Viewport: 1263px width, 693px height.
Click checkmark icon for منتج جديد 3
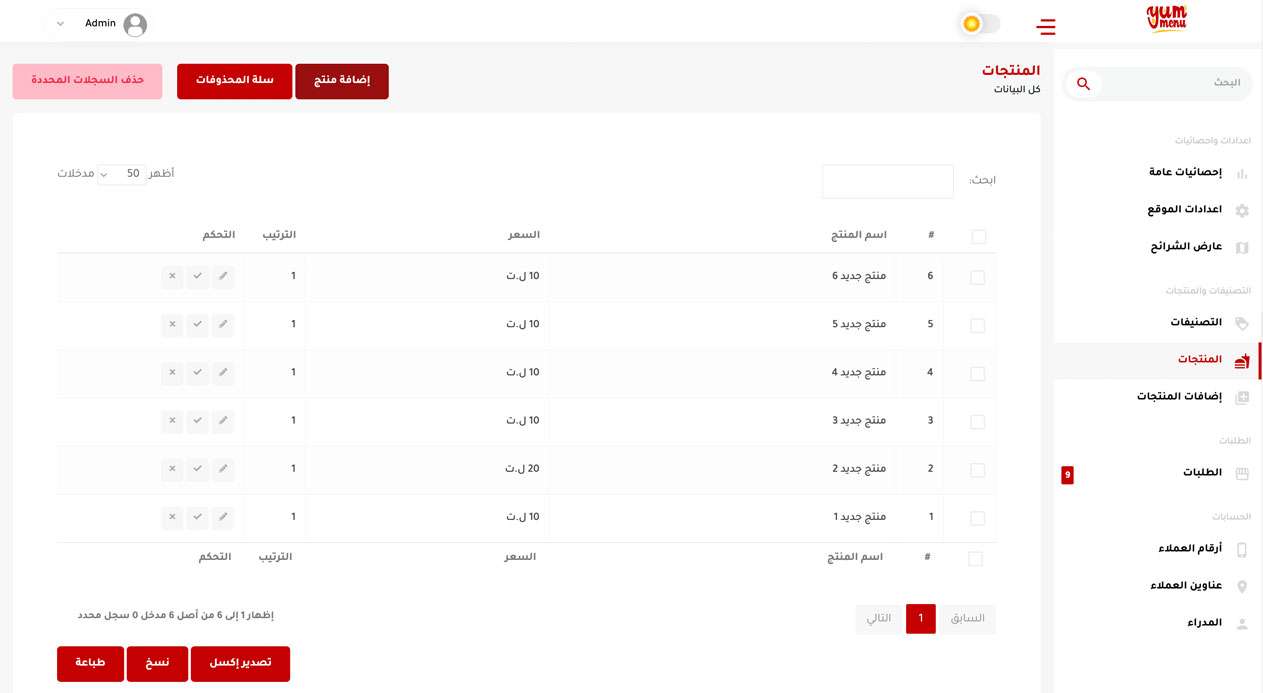[198, 421]
